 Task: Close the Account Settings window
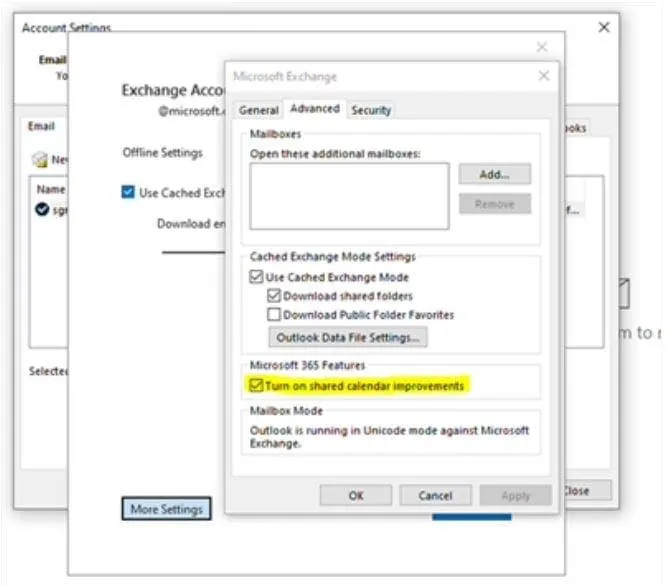604,27
